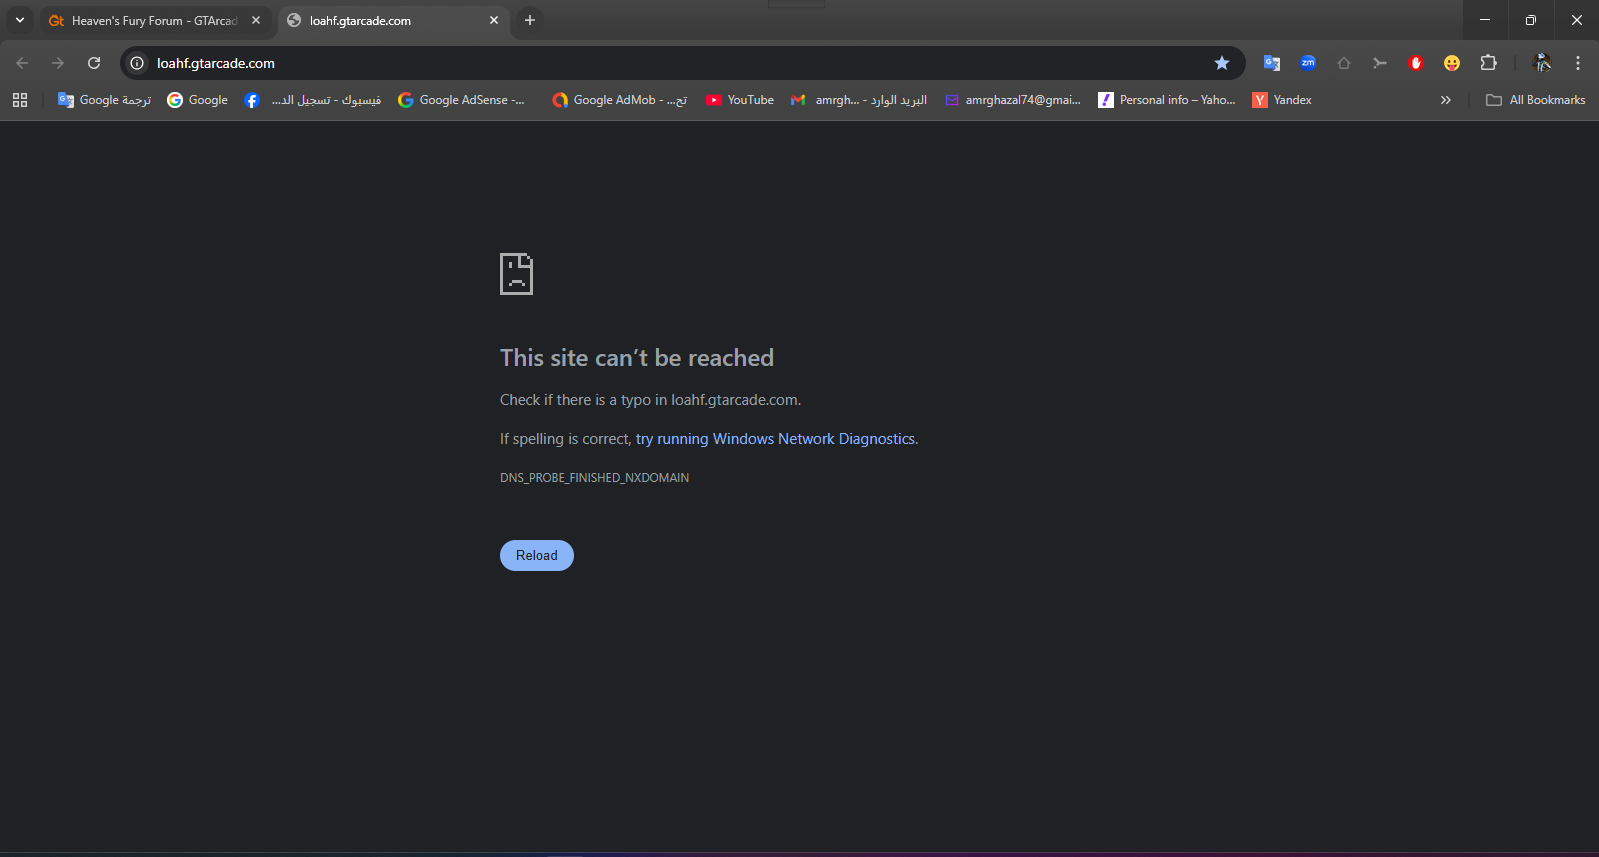Show hidden bookmarks with double chevron
Image resolution: width=1599 pixels, height=857 pixels.
pos(1445,100)
